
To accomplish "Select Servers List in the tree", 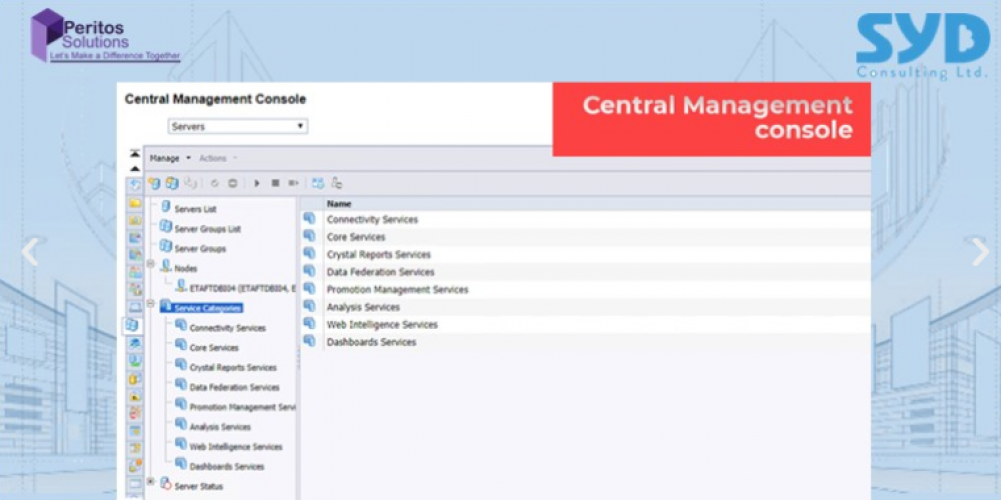I will (195, 209).
